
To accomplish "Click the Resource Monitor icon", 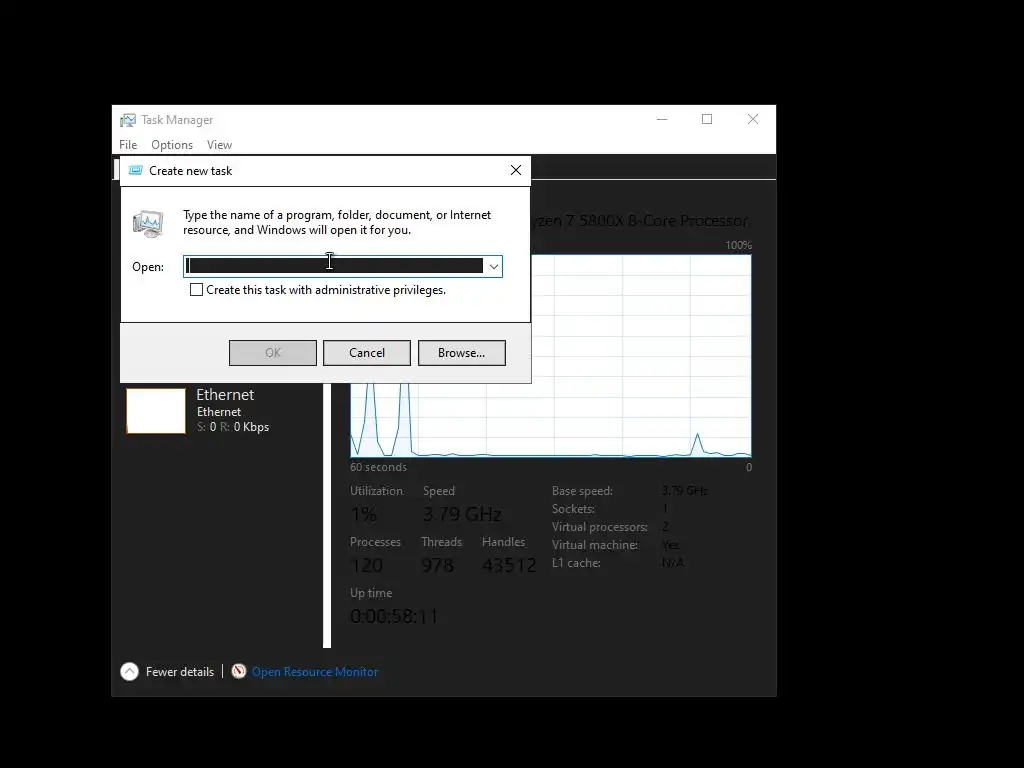I will click(x=239, y=671).
